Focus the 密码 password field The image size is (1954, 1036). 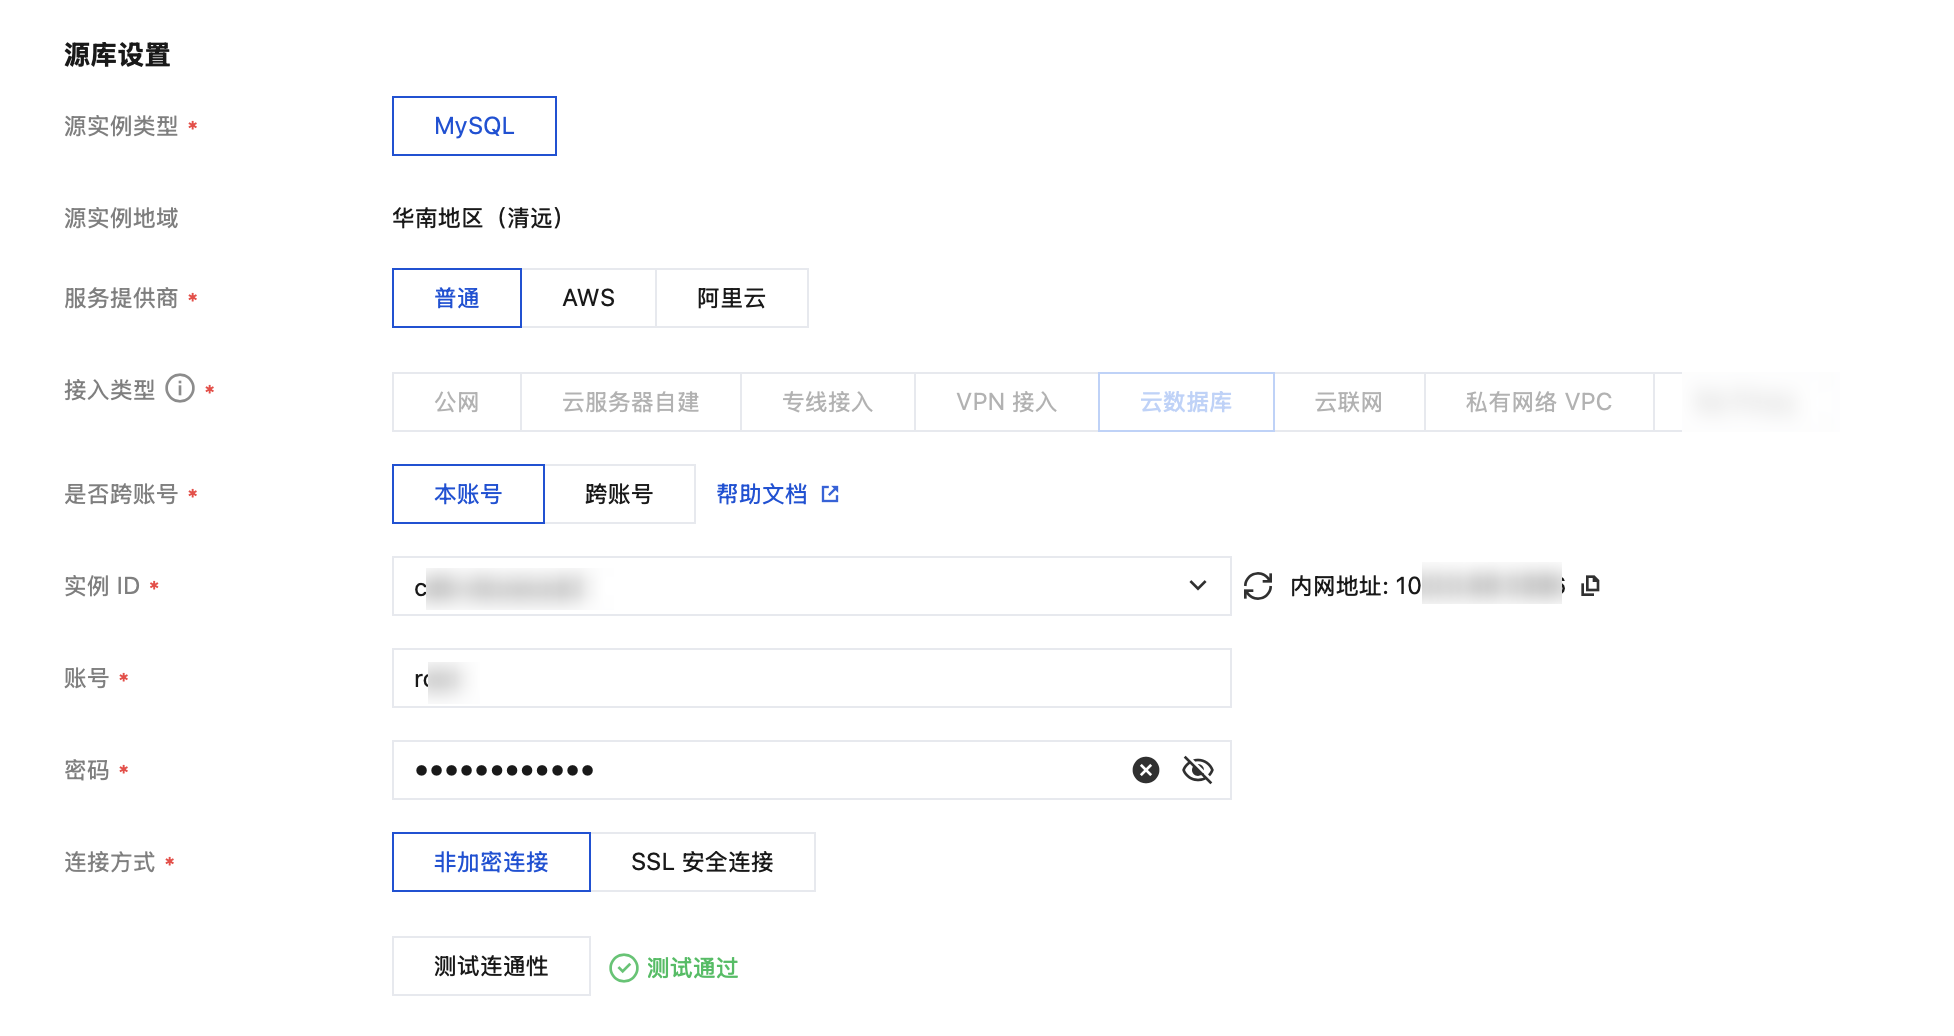[760, 770]
